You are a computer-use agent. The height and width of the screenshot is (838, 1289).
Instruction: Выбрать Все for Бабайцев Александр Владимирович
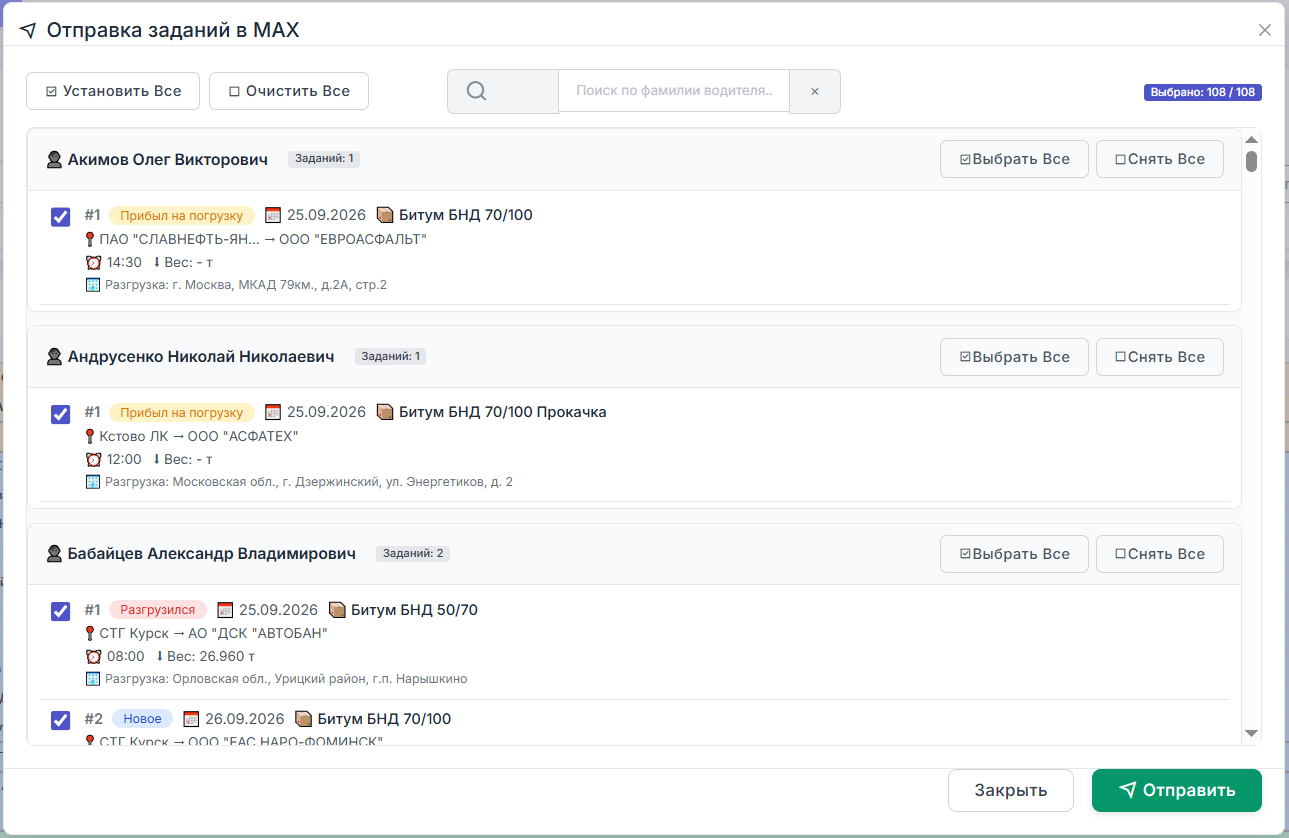[1014, 554]
